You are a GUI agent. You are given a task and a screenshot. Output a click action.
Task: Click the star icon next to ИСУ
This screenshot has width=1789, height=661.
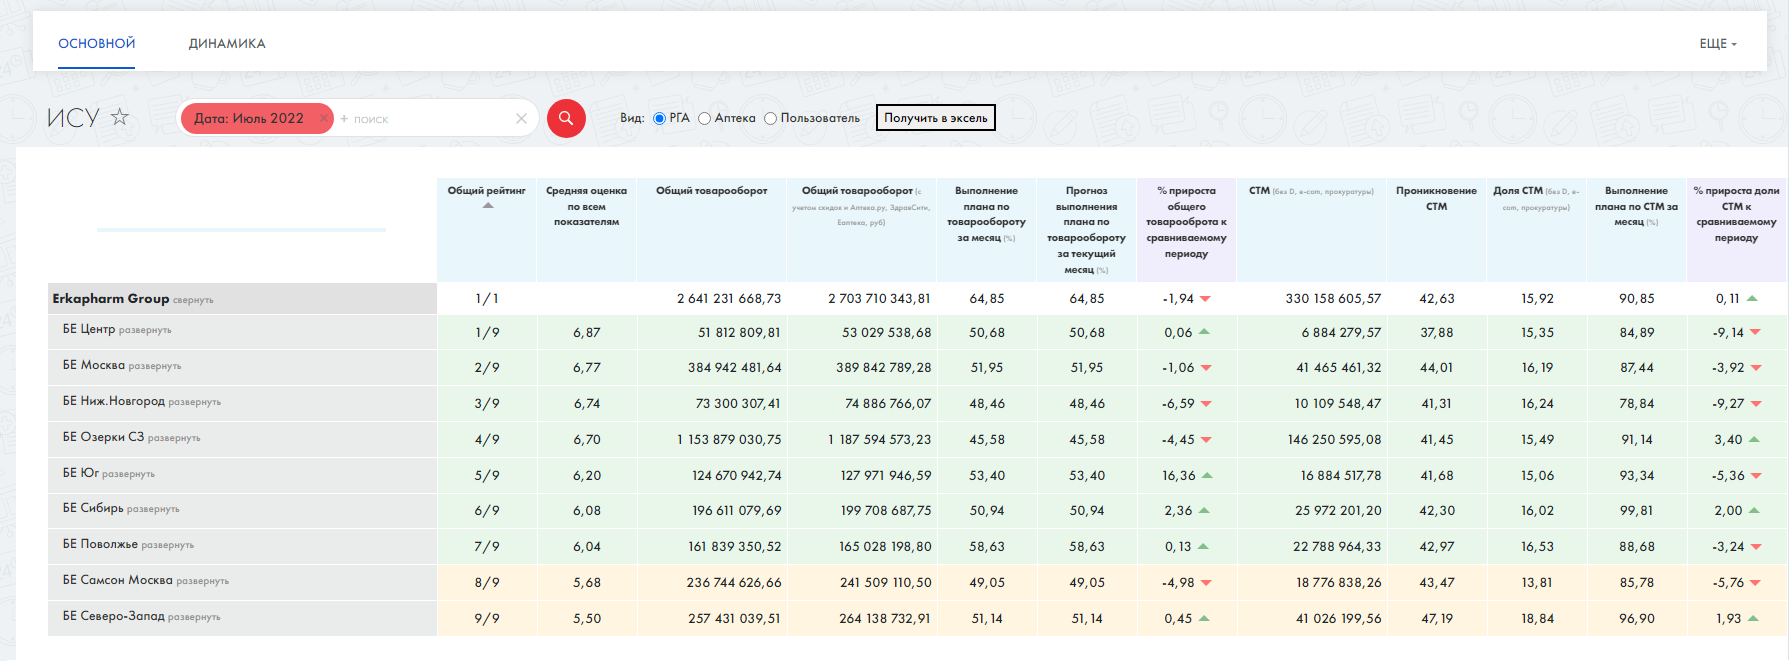pos(120,117)
